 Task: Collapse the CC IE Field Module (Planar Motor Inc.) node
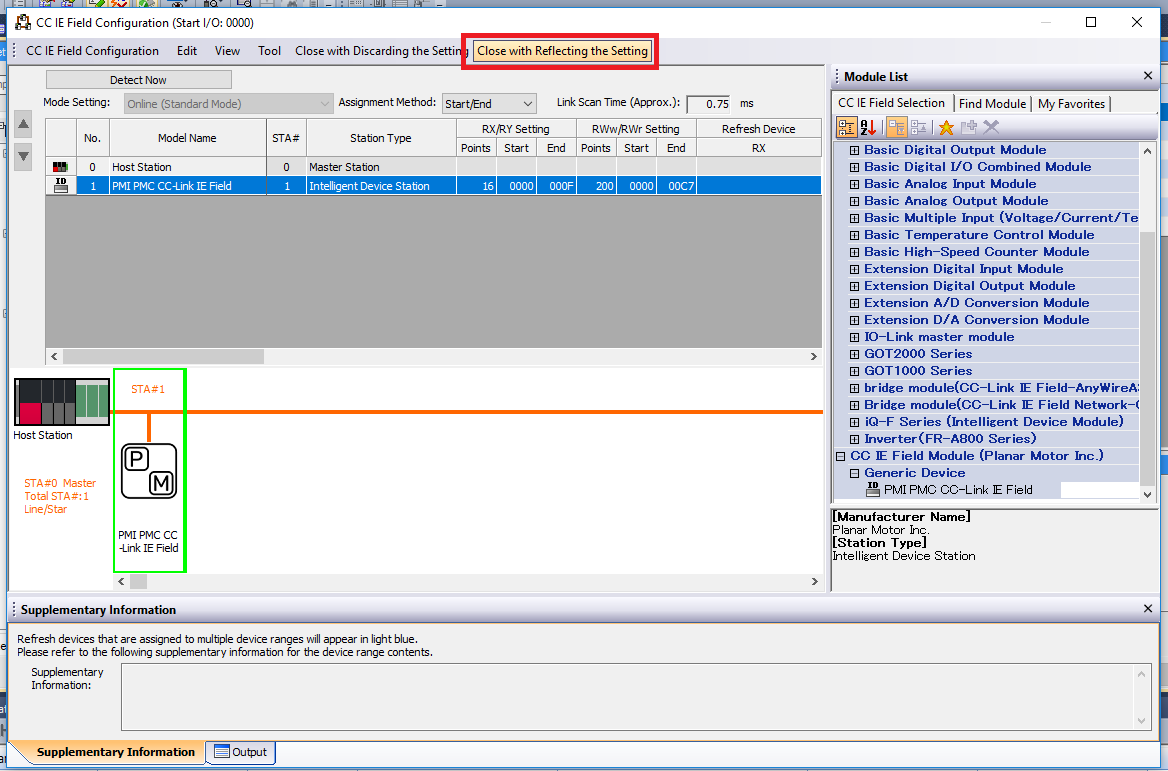(841, 456)
